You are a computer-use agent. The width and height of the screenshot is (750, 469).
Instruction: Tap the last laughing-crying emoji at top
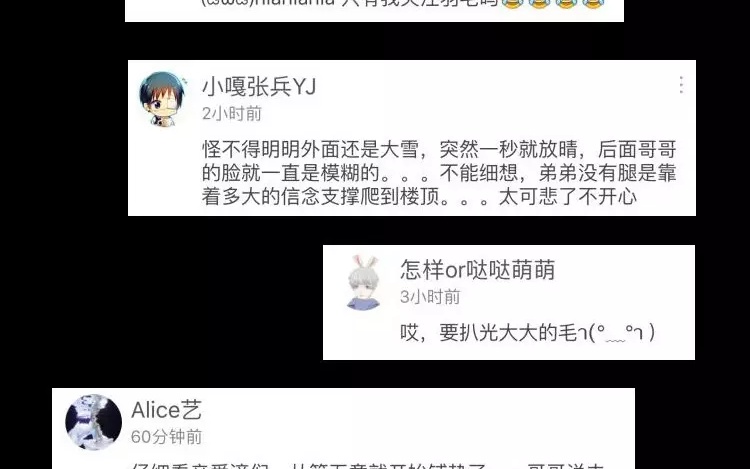(593, 3)
